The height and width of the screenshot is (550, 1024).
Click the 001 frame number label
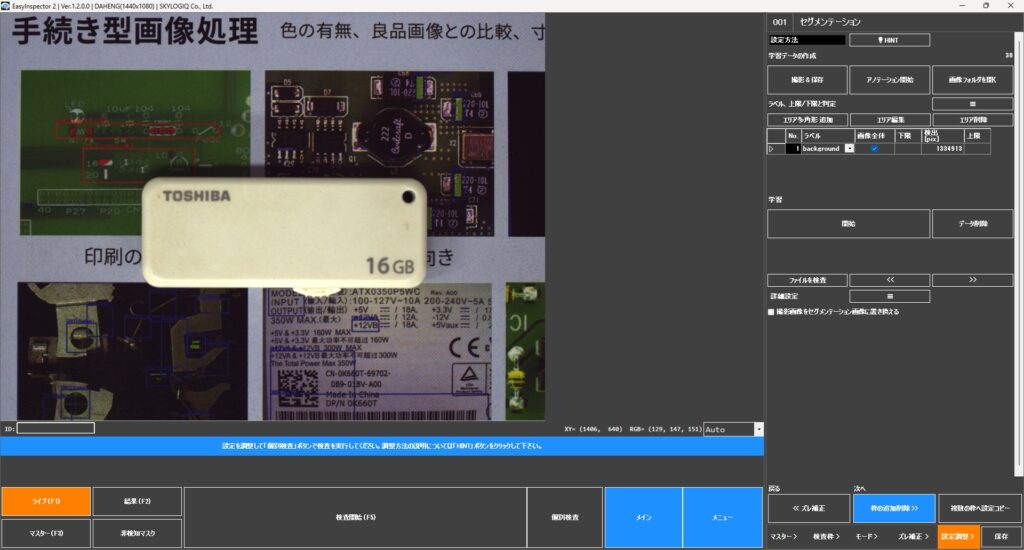780,22
